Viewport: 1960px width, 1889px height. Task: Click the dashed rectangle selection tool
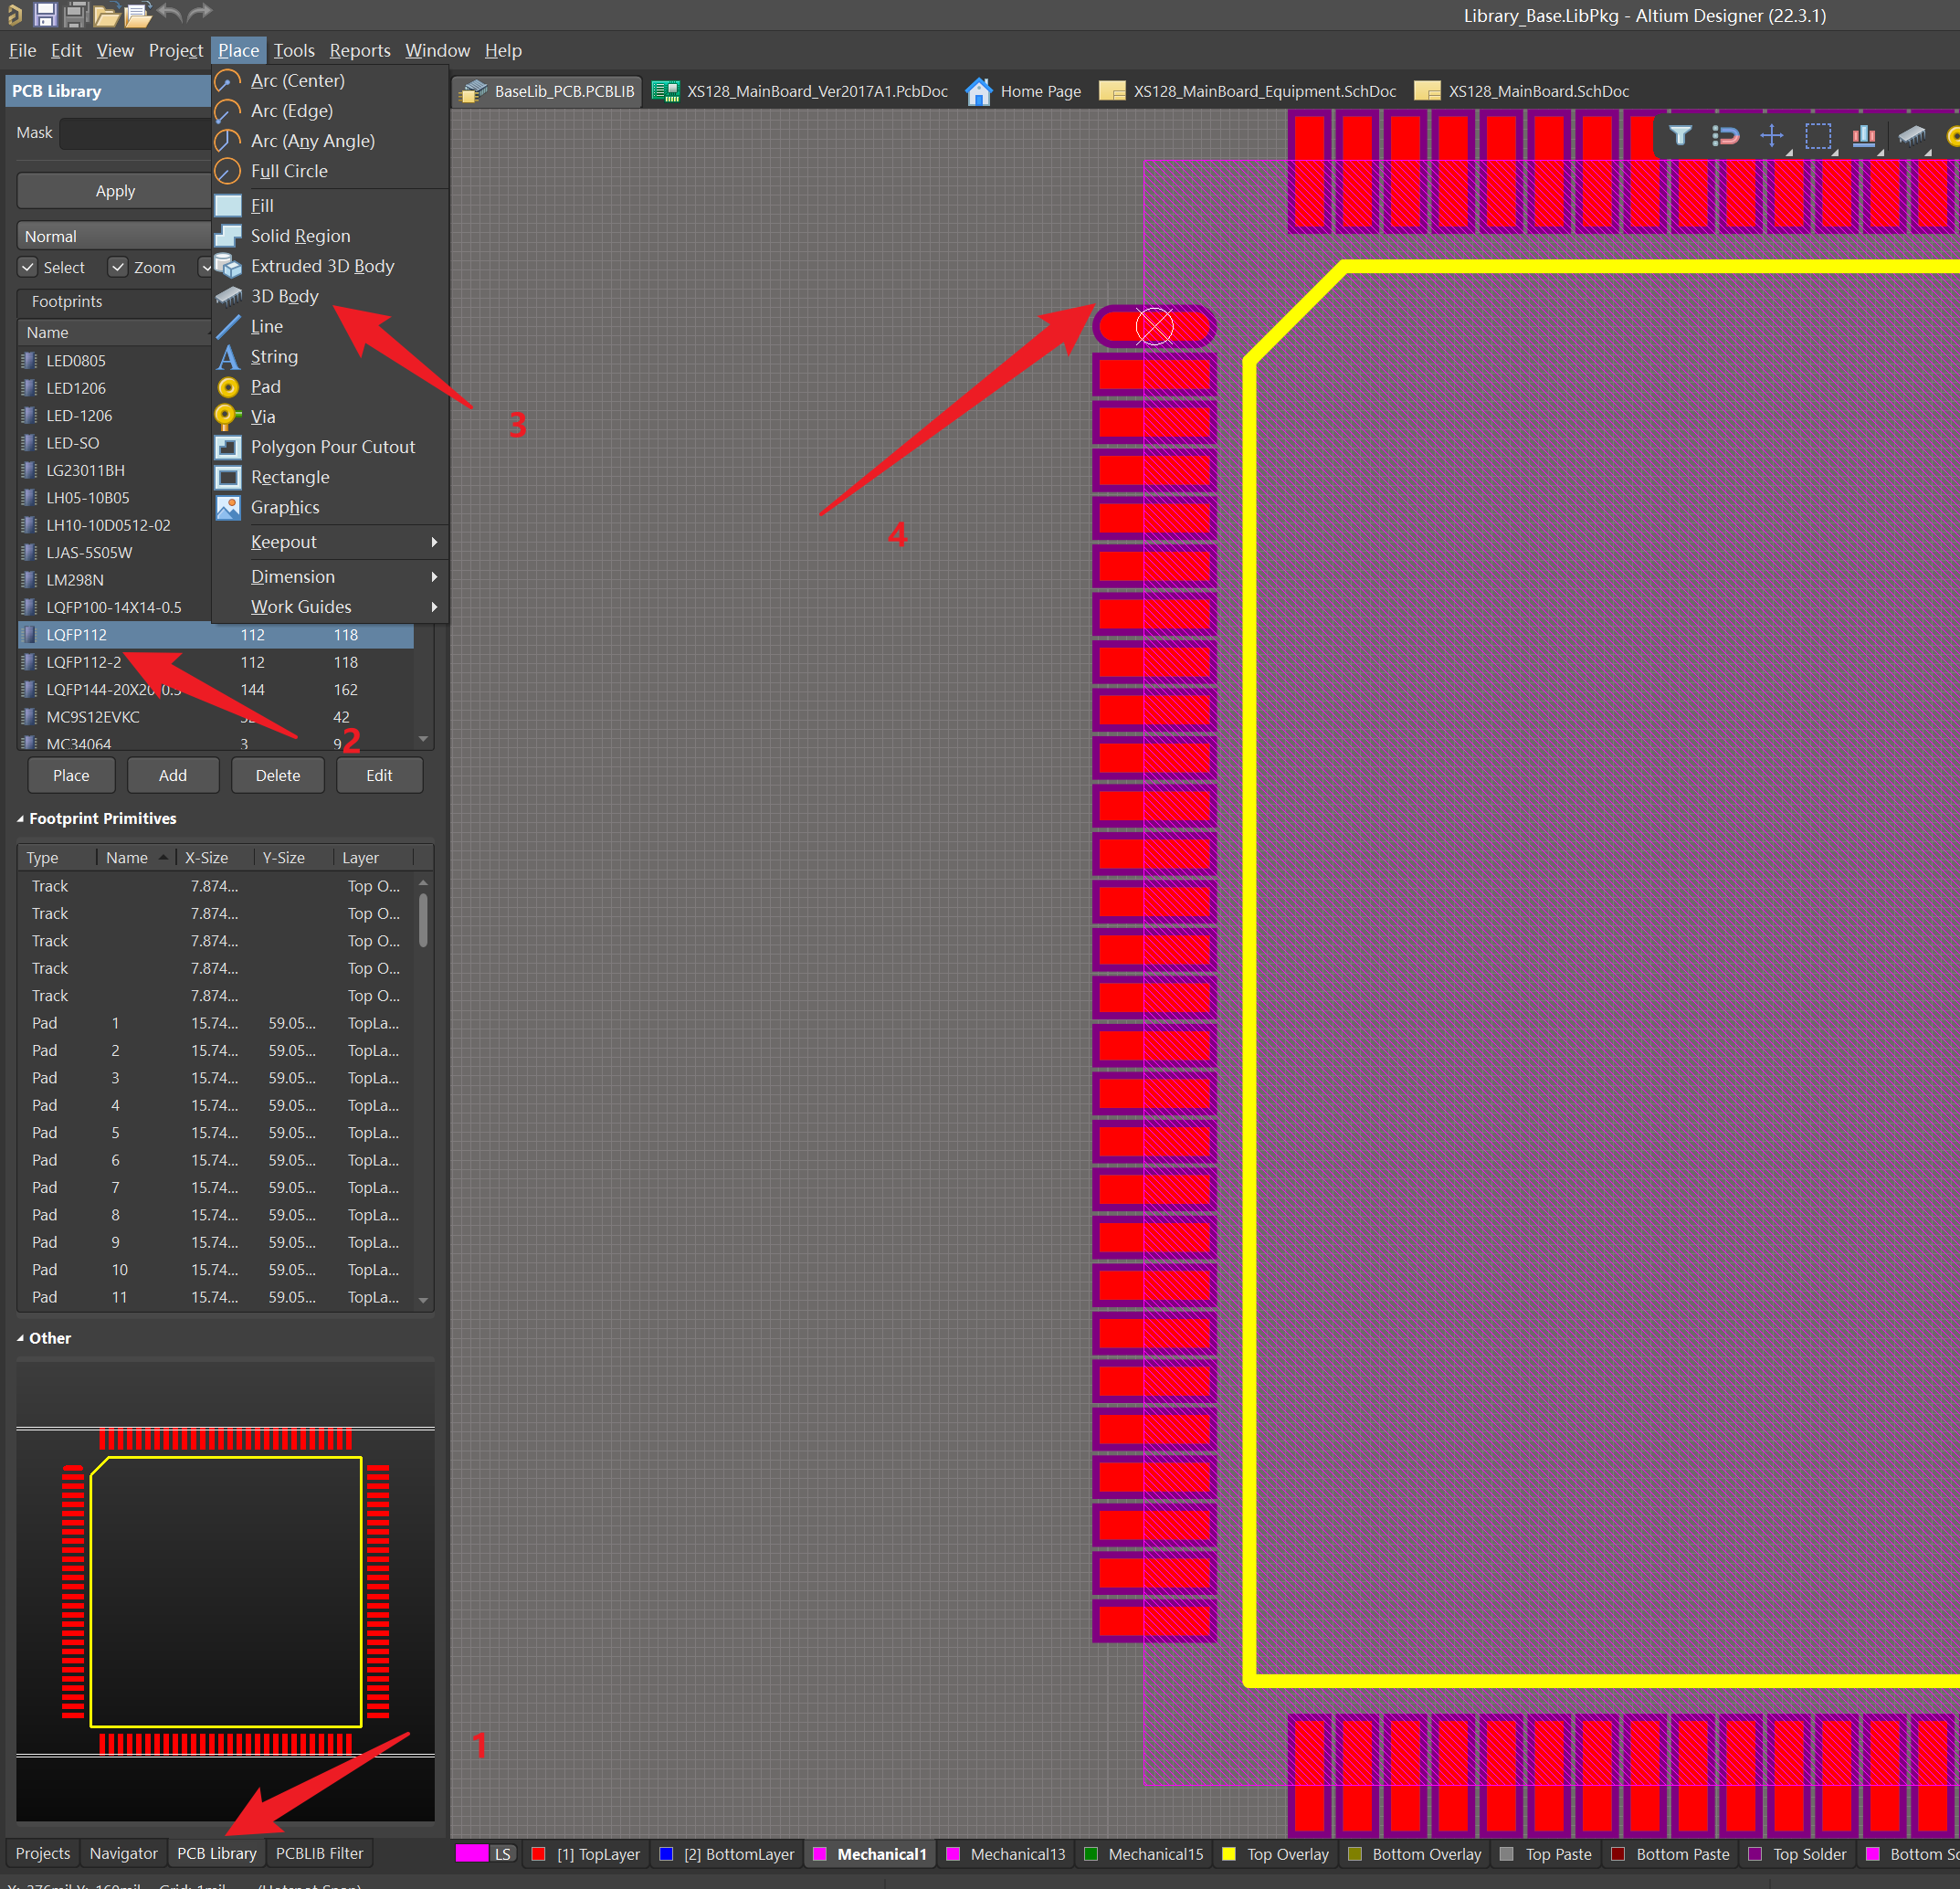1817,136
